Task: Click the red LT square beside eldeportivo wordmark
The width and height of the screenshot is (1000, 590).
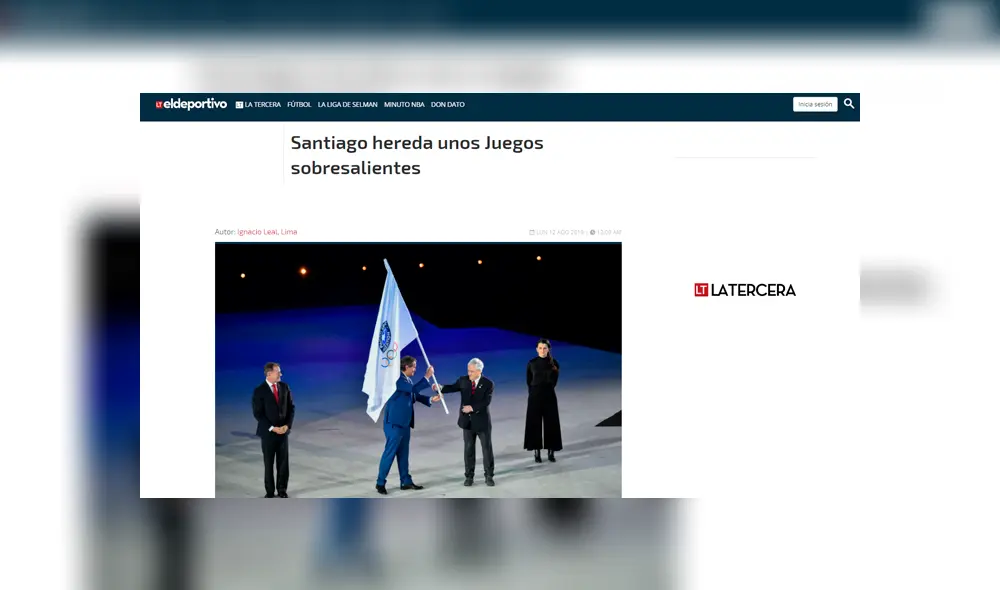Action: pos(158,104)
